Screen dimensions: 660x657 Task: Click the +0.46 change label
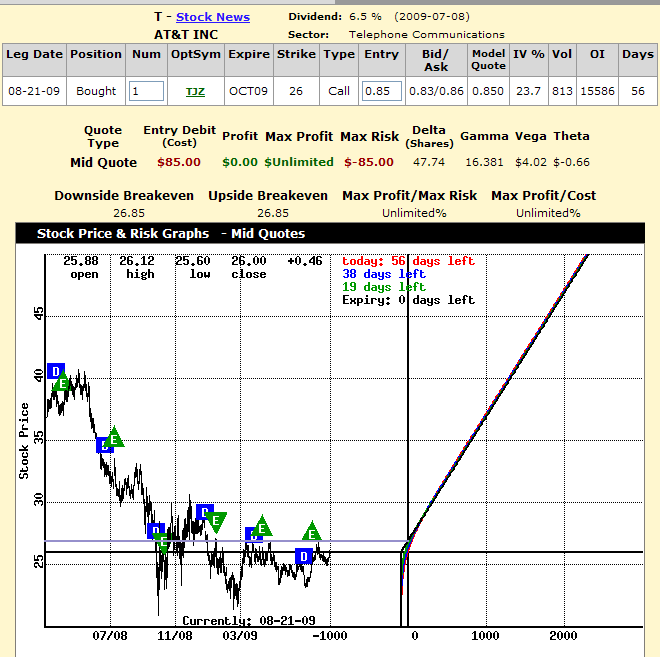pyautogui.click(x=305, y=261)
